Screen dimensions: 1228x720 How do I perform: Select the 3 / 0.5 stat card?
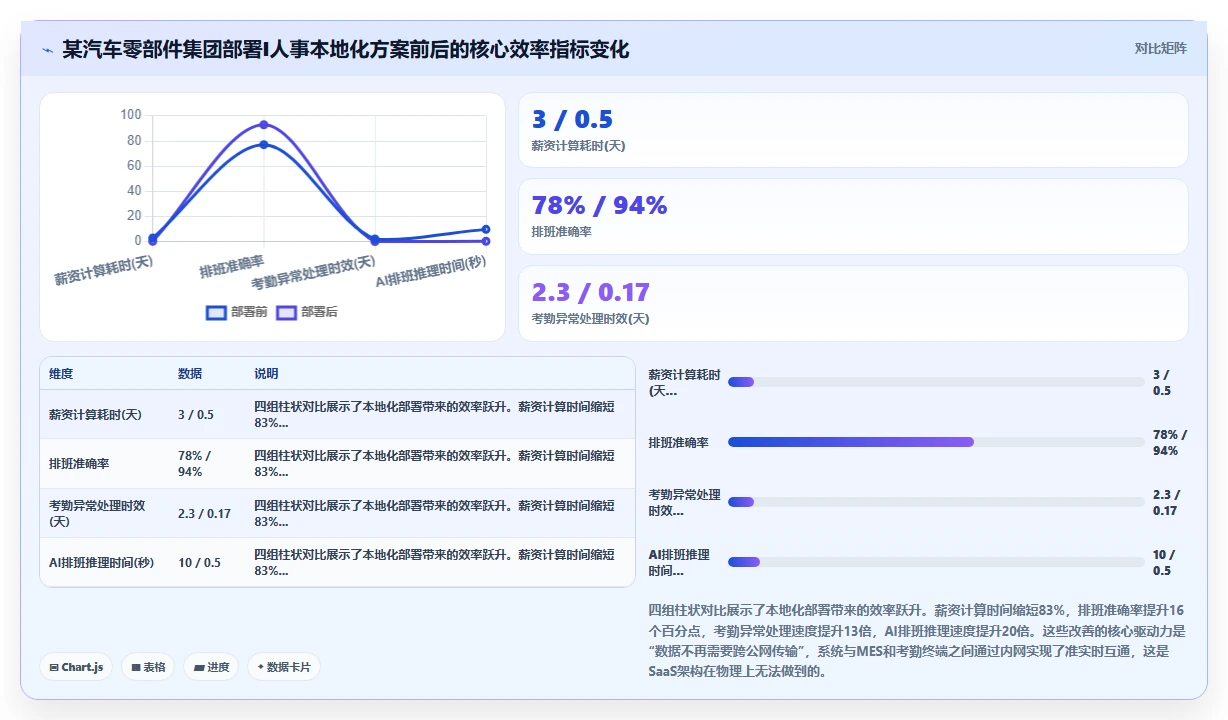point(853,130)
